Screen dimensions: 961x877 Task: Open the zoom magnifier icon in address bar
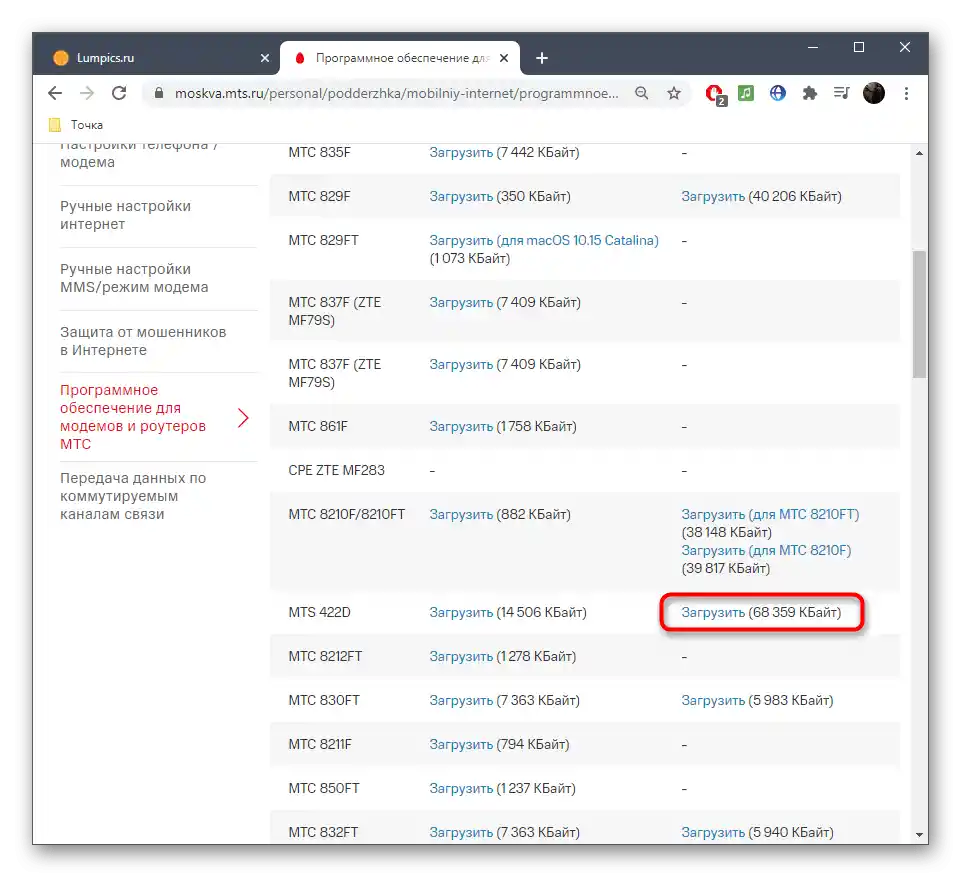[642, 93]
